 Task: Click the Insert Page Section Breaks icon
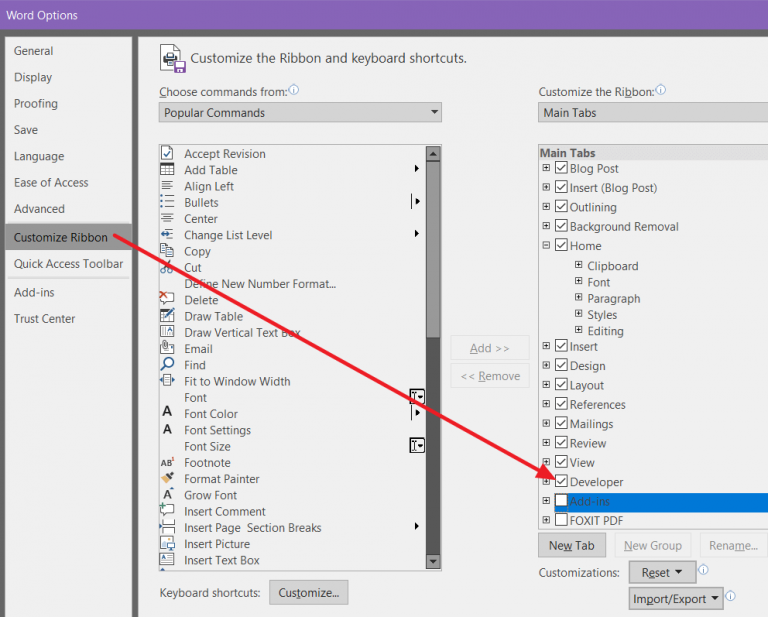(167, 527)
